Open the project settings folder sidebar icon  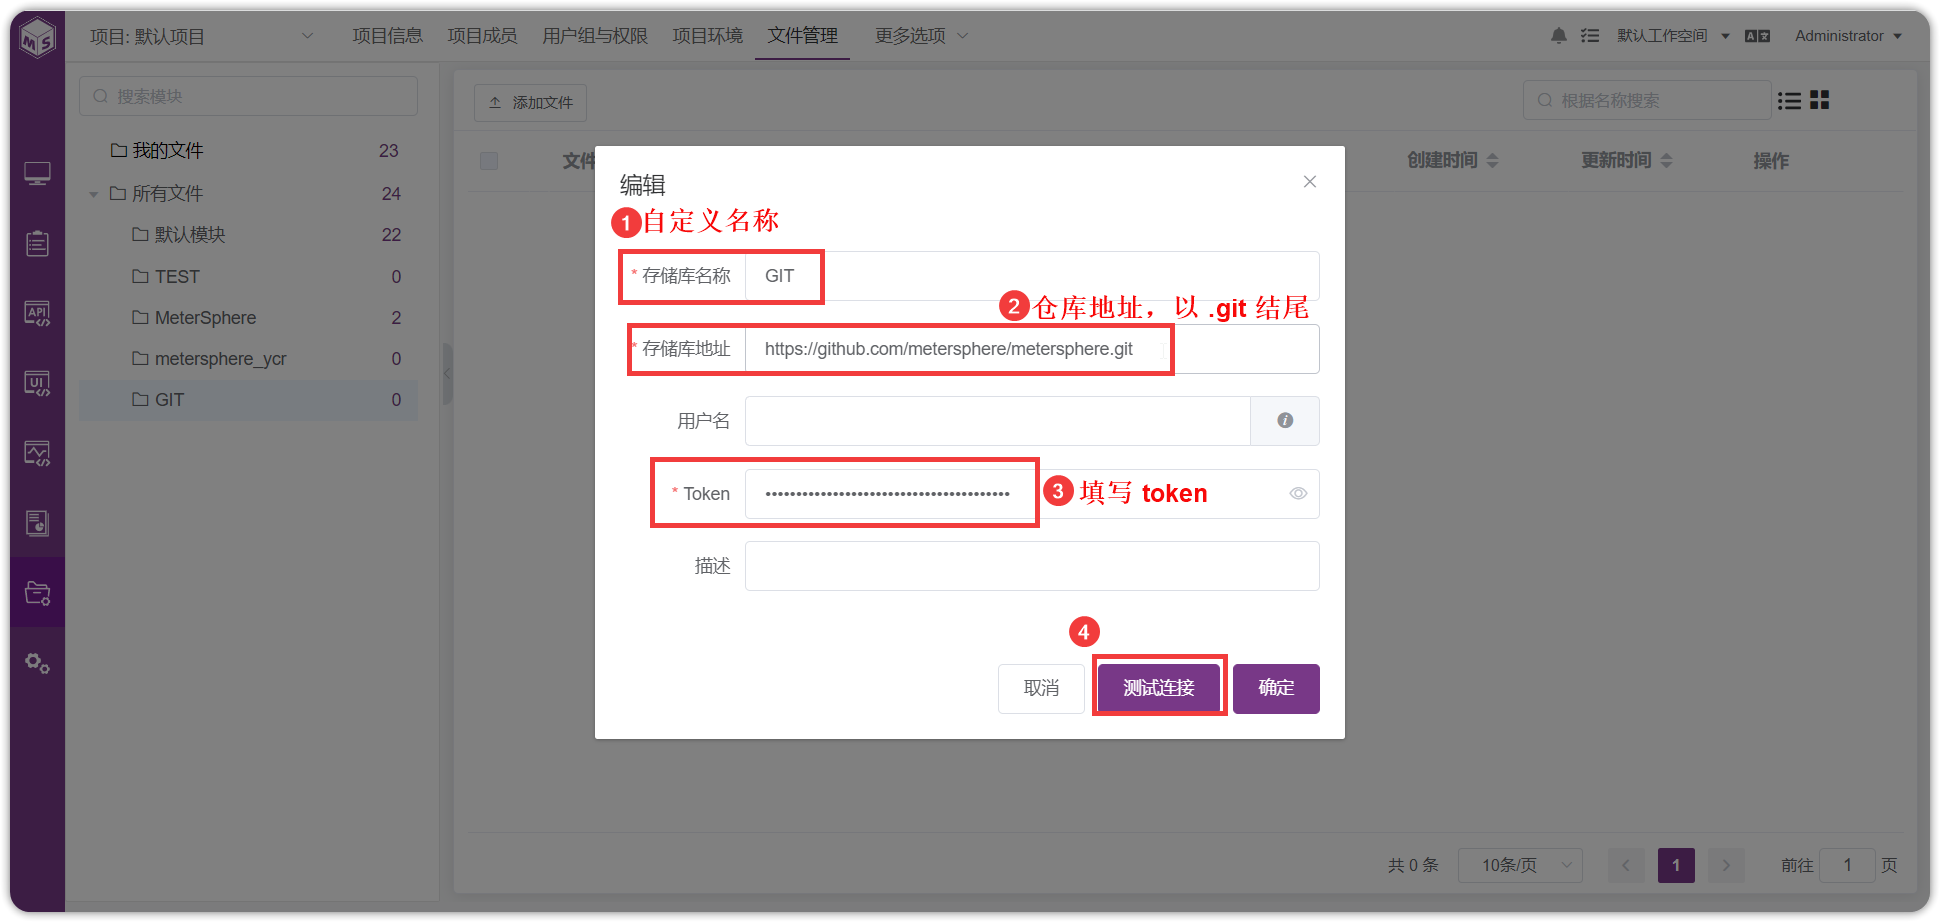37,593
